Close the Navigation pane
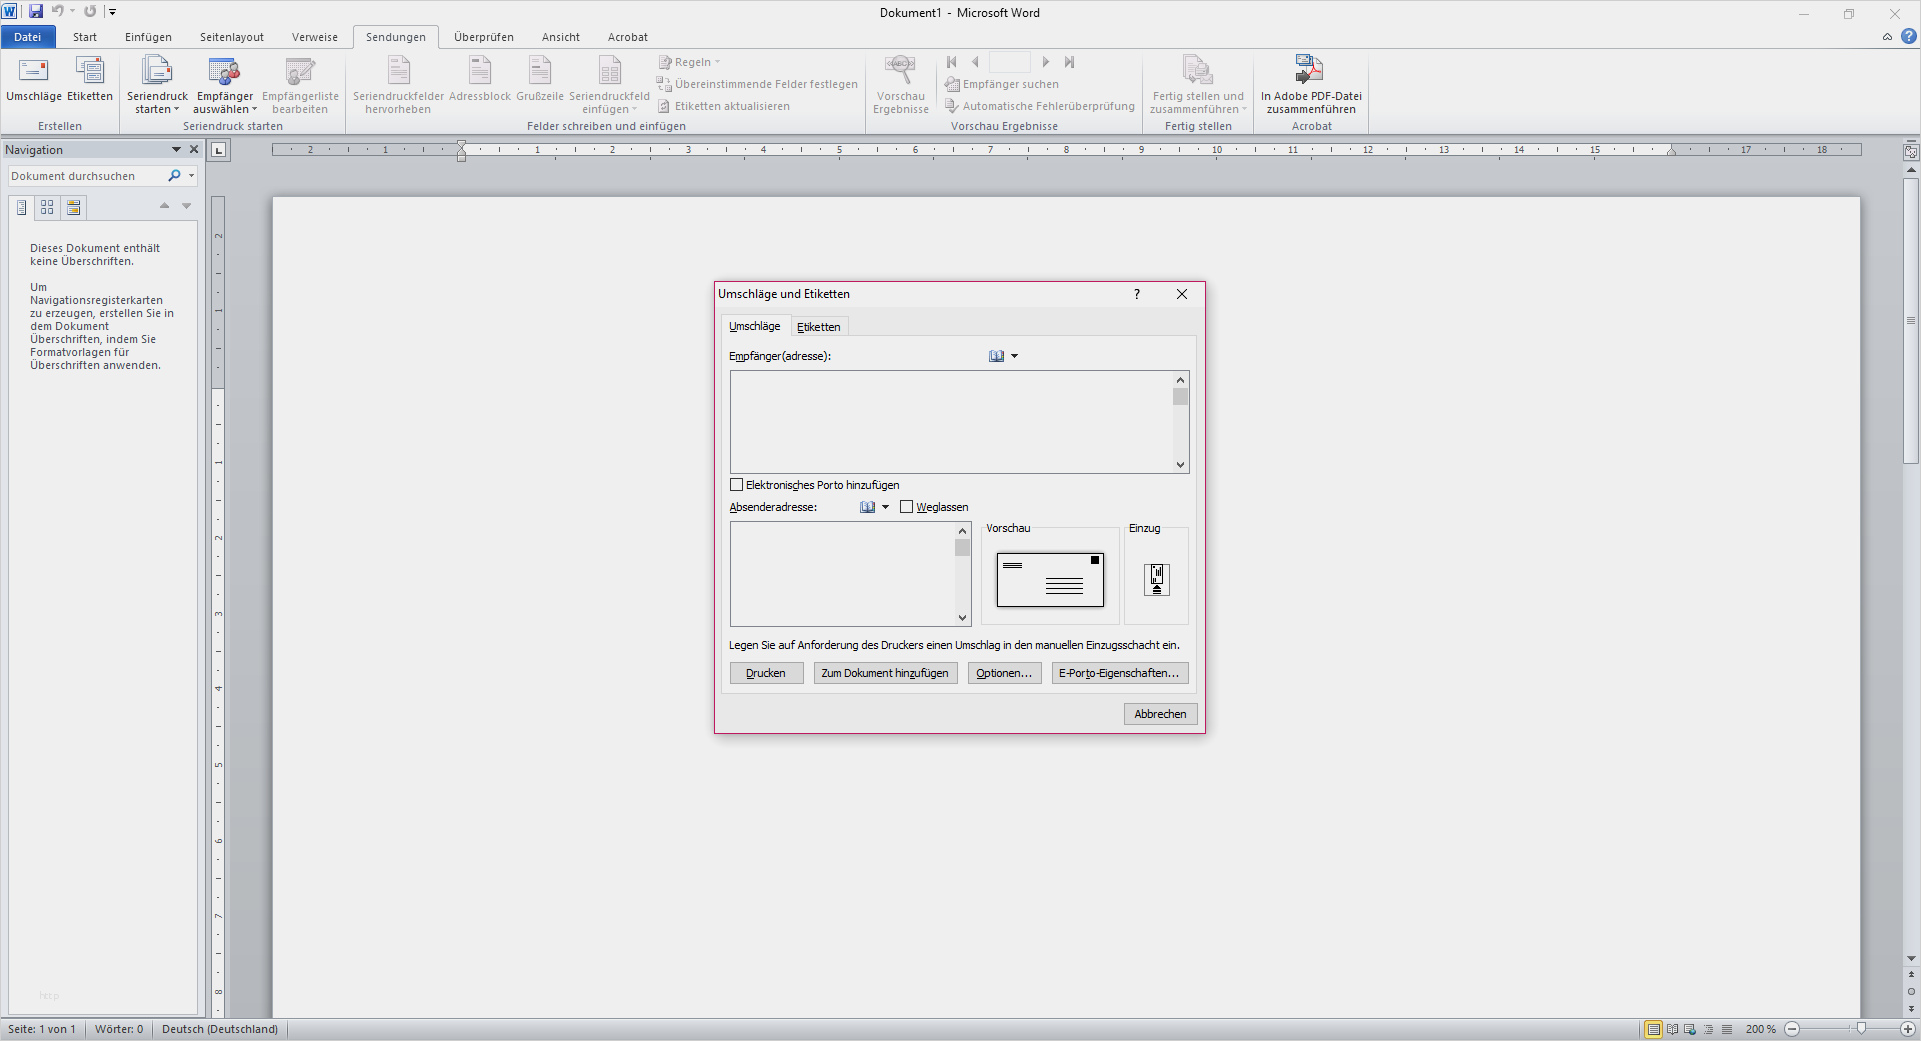This screenshot has width=1921, height=1041. pos(194,150)
